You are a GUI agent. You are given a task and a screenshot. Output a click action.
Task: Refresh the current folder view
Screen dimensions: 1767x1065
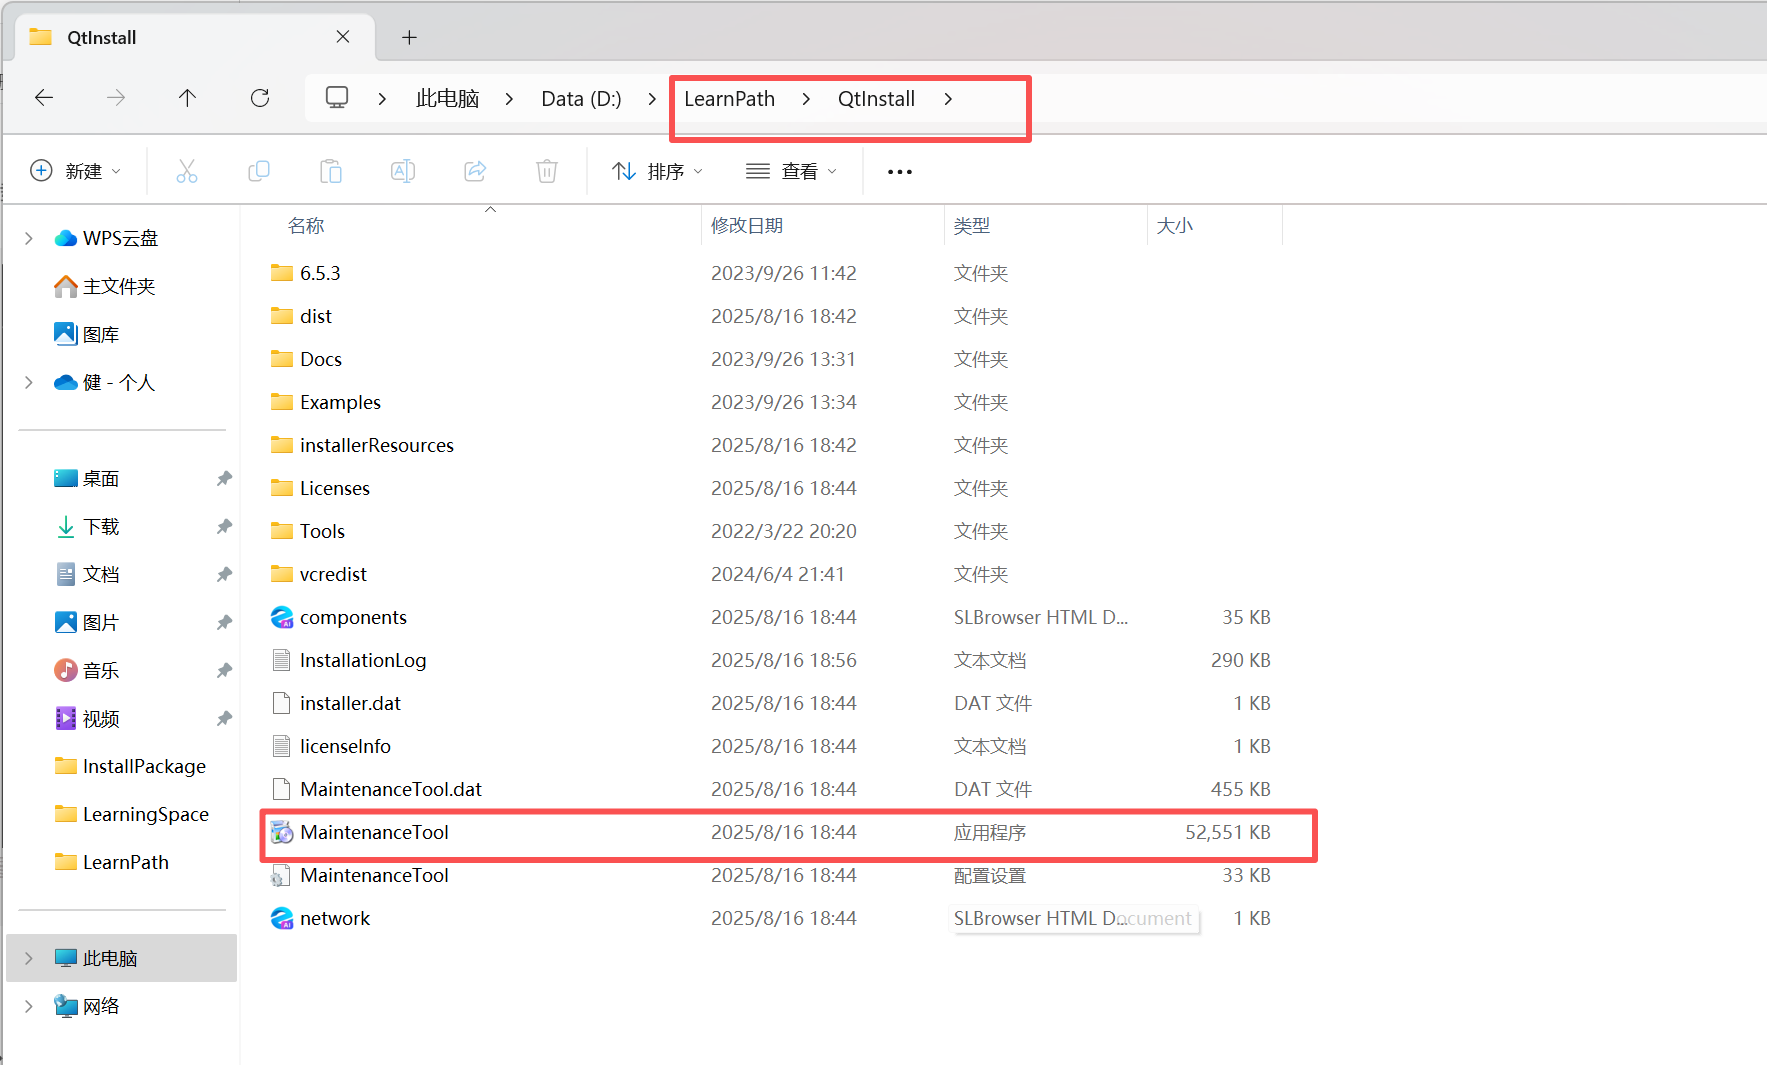click(260, 98)
